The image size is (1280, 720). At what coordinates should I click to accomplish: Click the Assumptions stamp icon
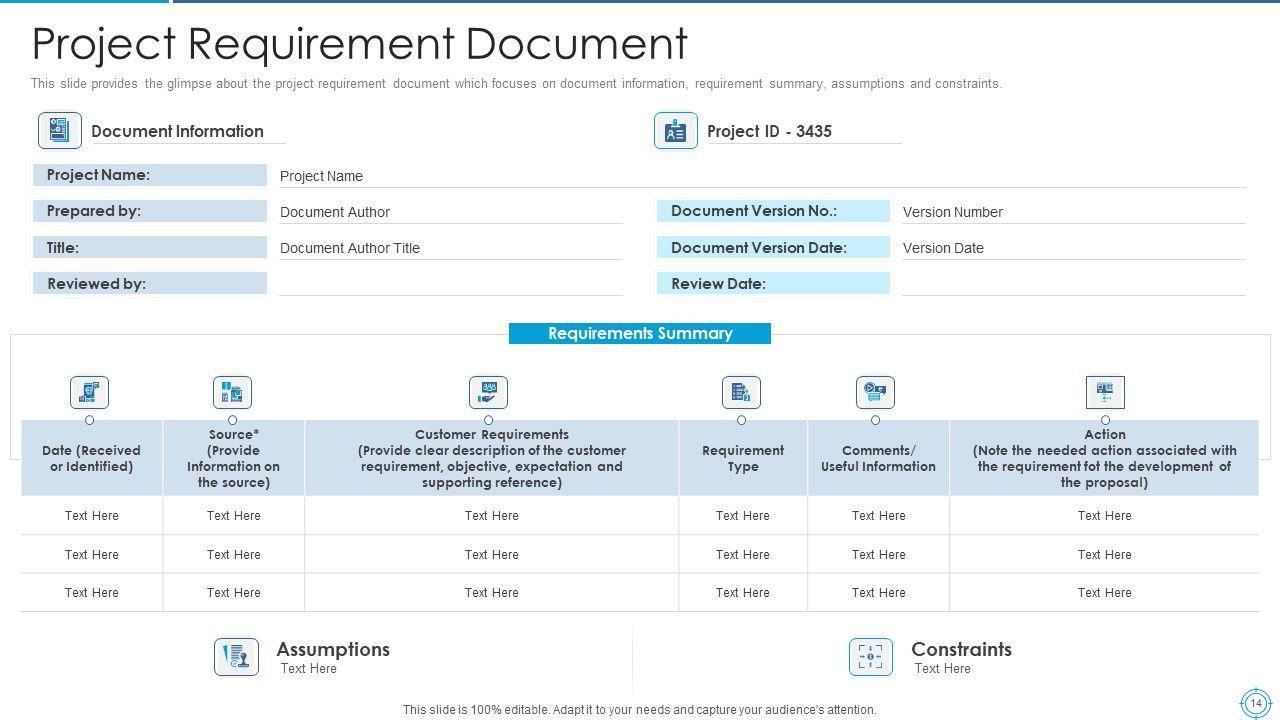tap(236, 657)
